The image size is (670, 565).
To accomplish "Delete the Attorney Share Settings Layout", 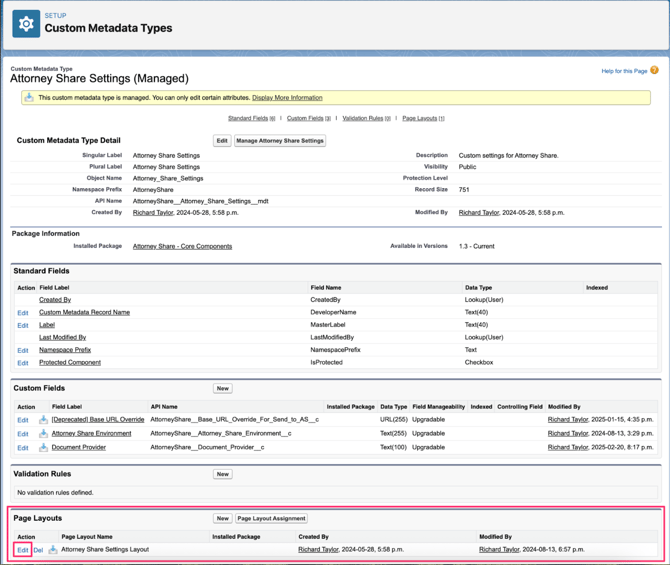I will click(x=38, y=550).
